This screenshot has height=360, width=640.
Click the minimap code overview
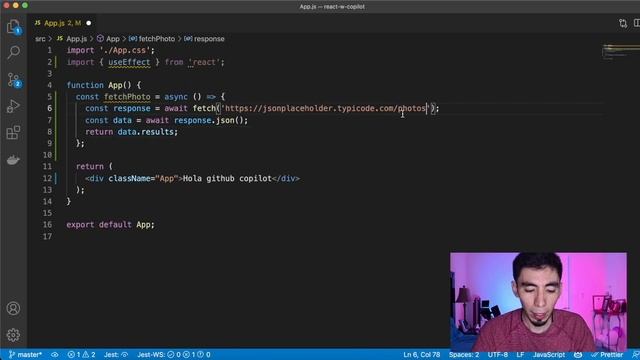(621, 52)
